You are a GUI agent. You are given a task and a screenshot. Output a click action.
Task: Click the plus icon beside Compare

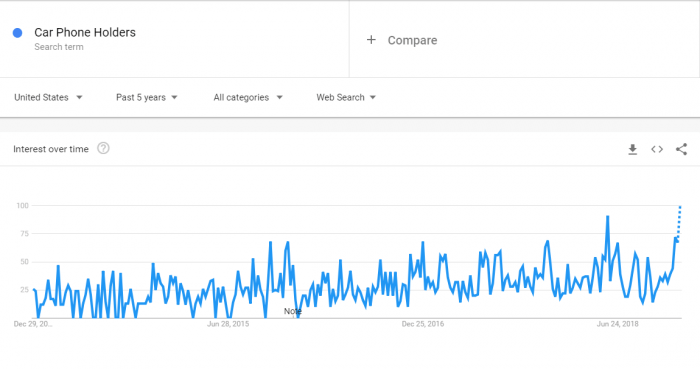(x=371, y=40)
